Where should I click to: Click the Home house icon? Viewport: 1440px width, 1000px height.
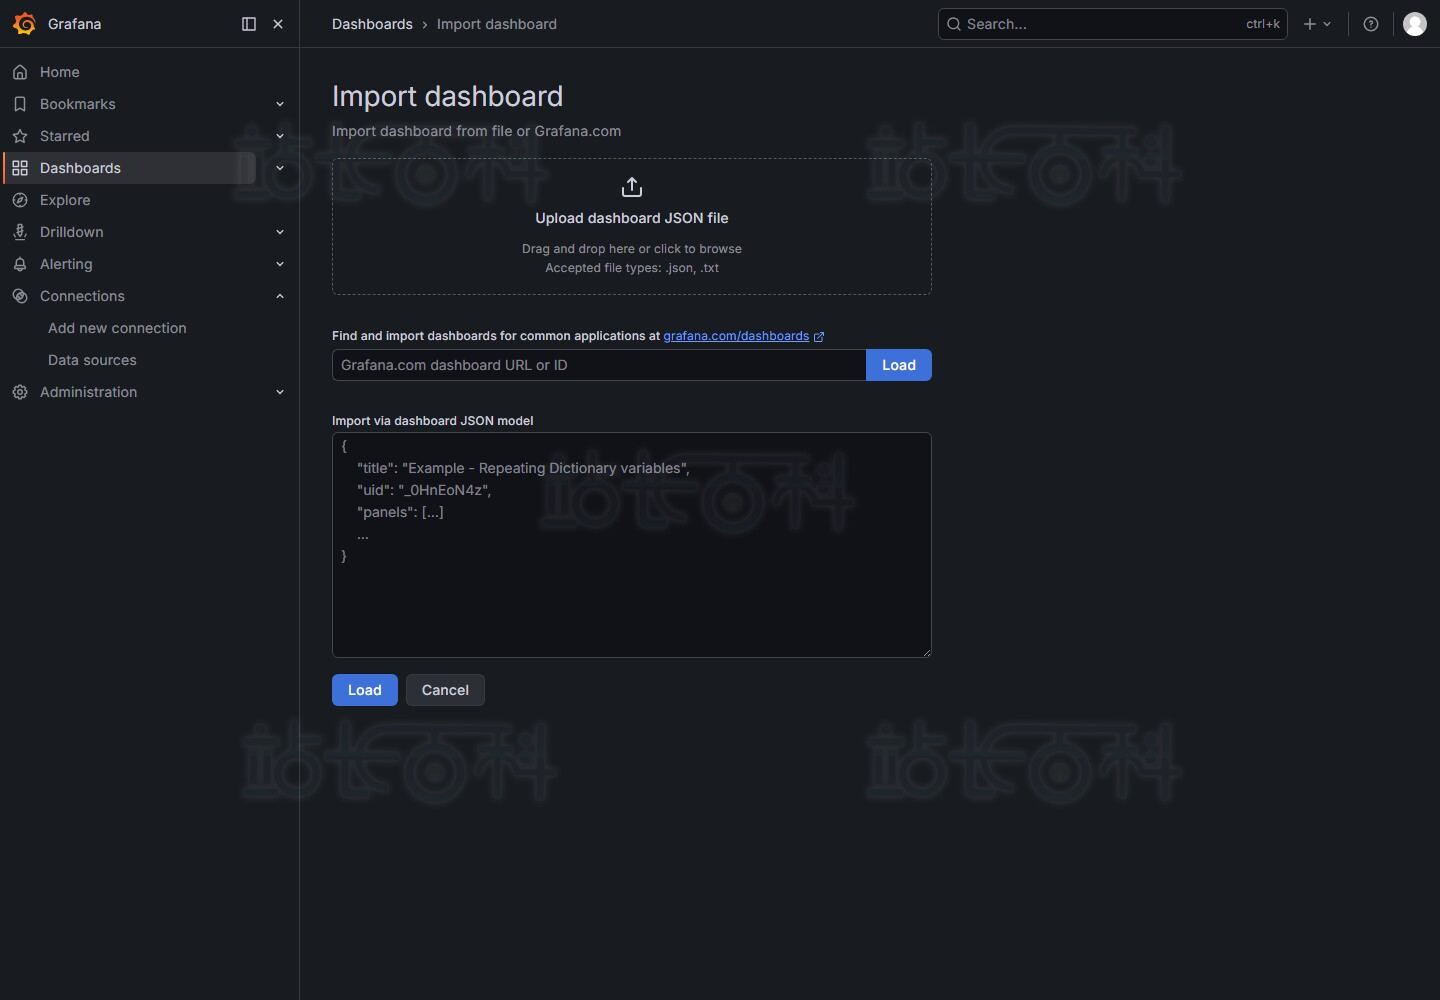point(20,72)
